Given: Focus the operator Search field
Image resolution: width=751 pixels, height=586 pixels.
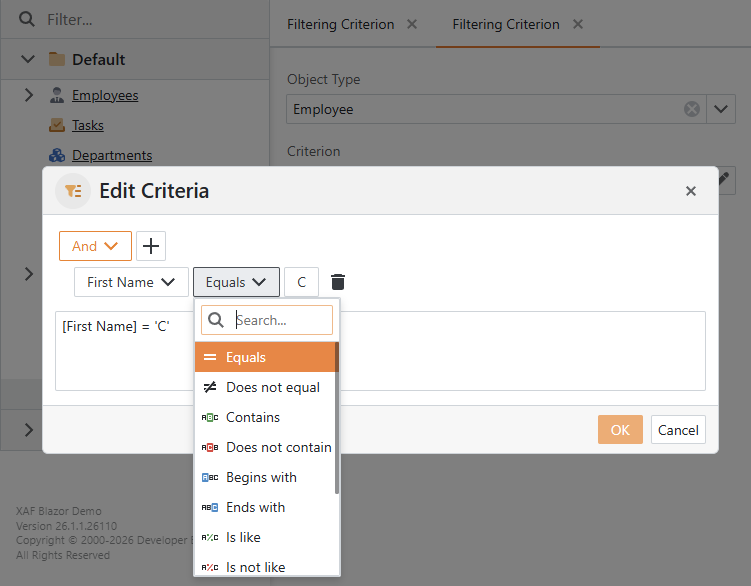Looking at the screenshot, I should [x=267, y=320].
